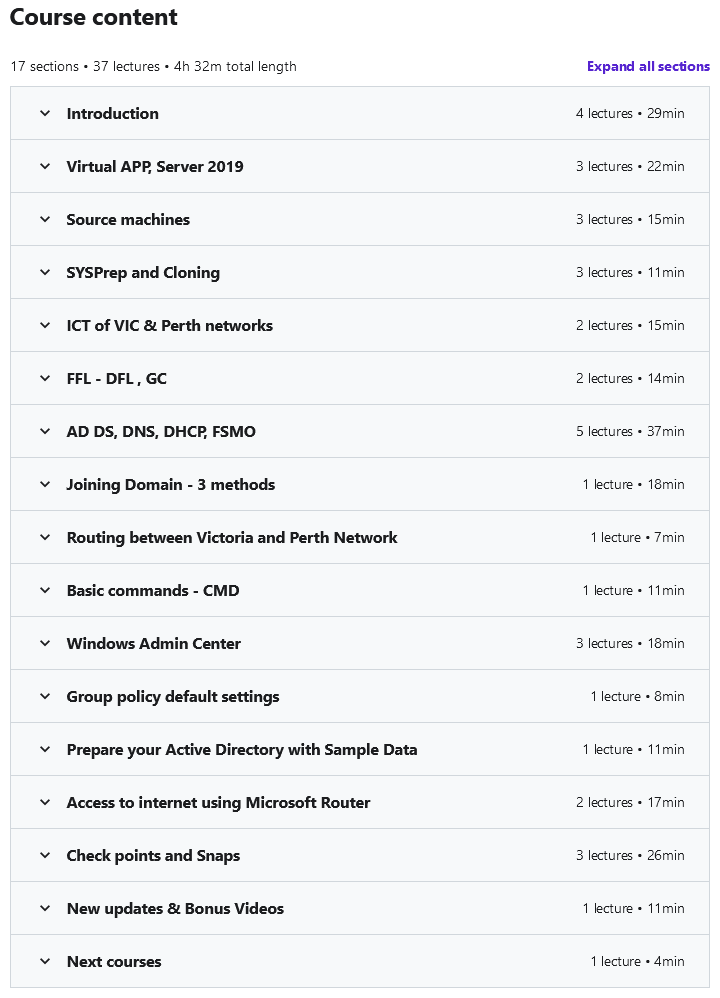
Task: Expand the Introduction section chevron
Action: click(x=45, y=113)
